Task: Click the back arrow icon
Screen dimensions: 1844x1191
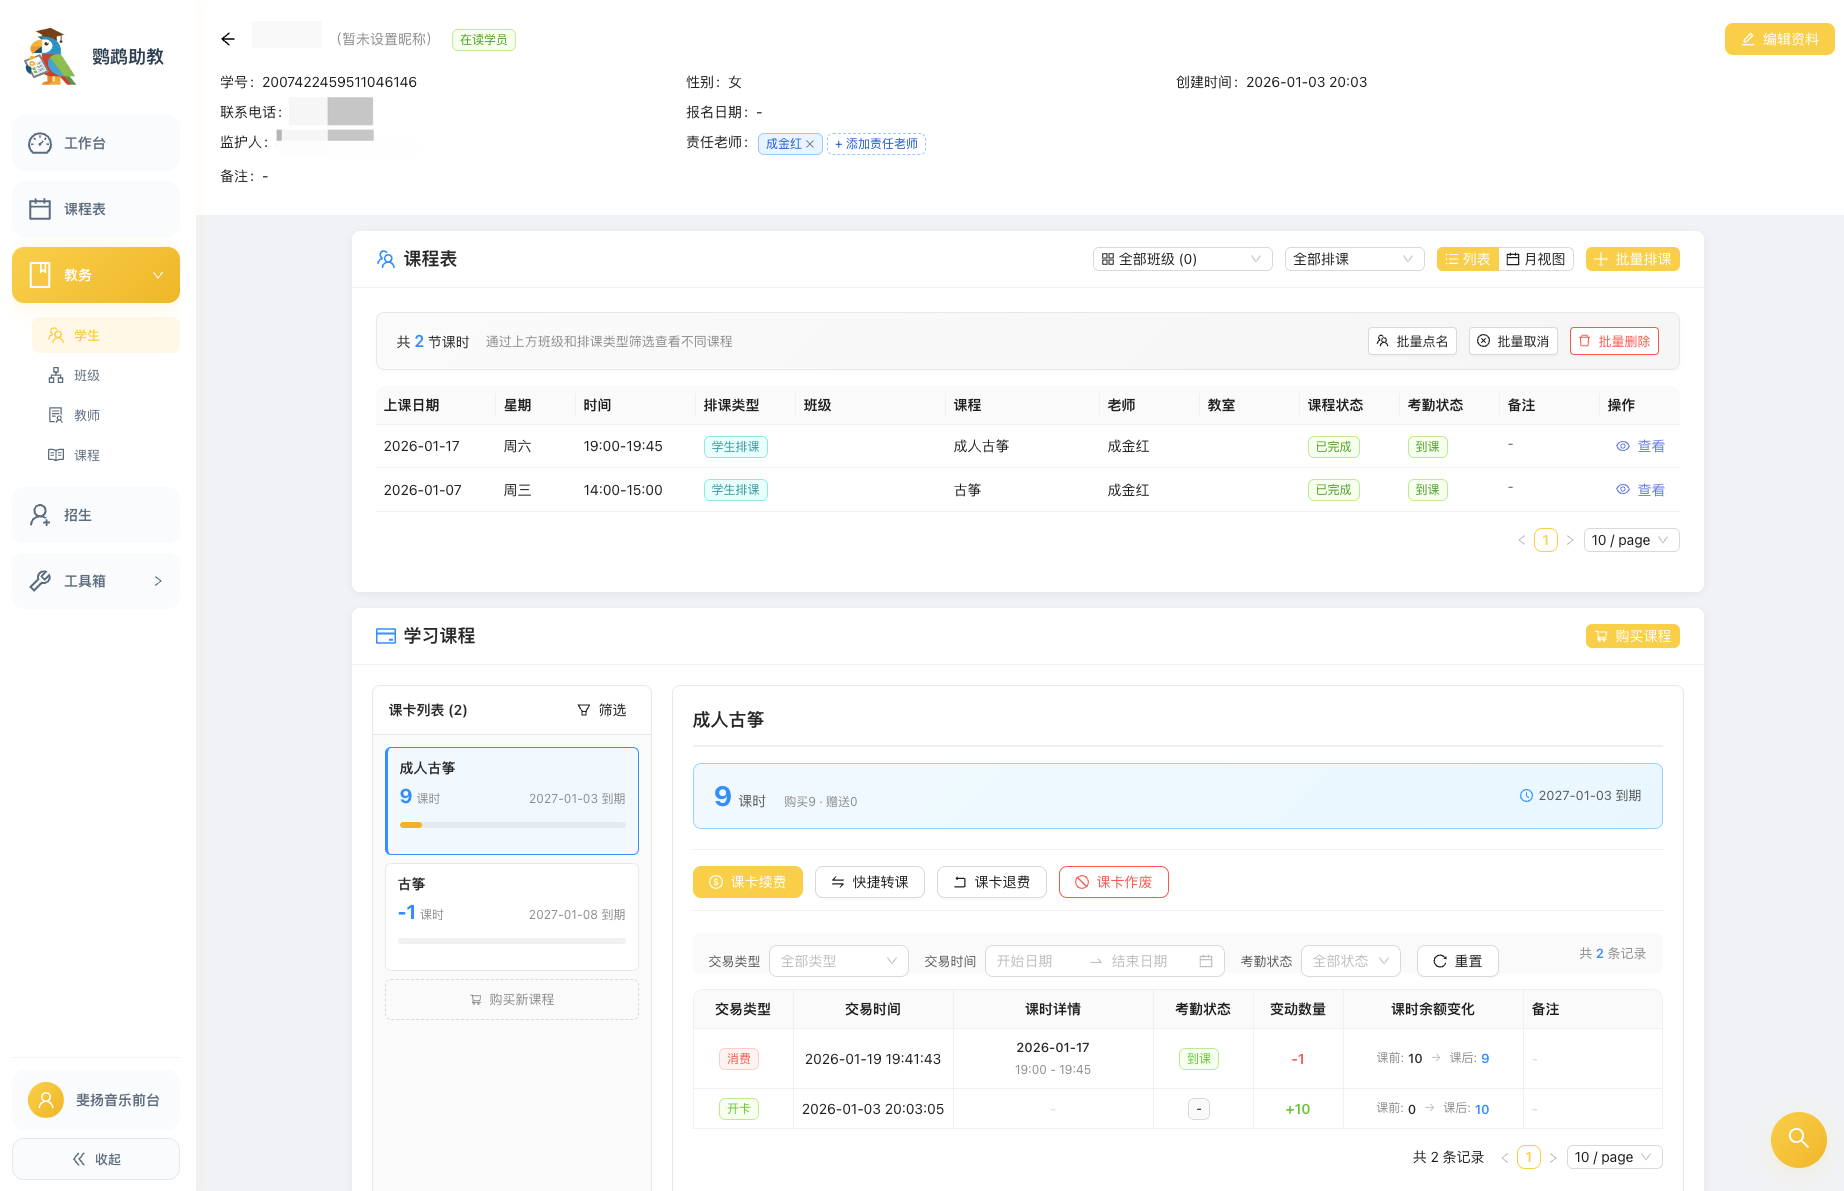Action: [228, 39]
